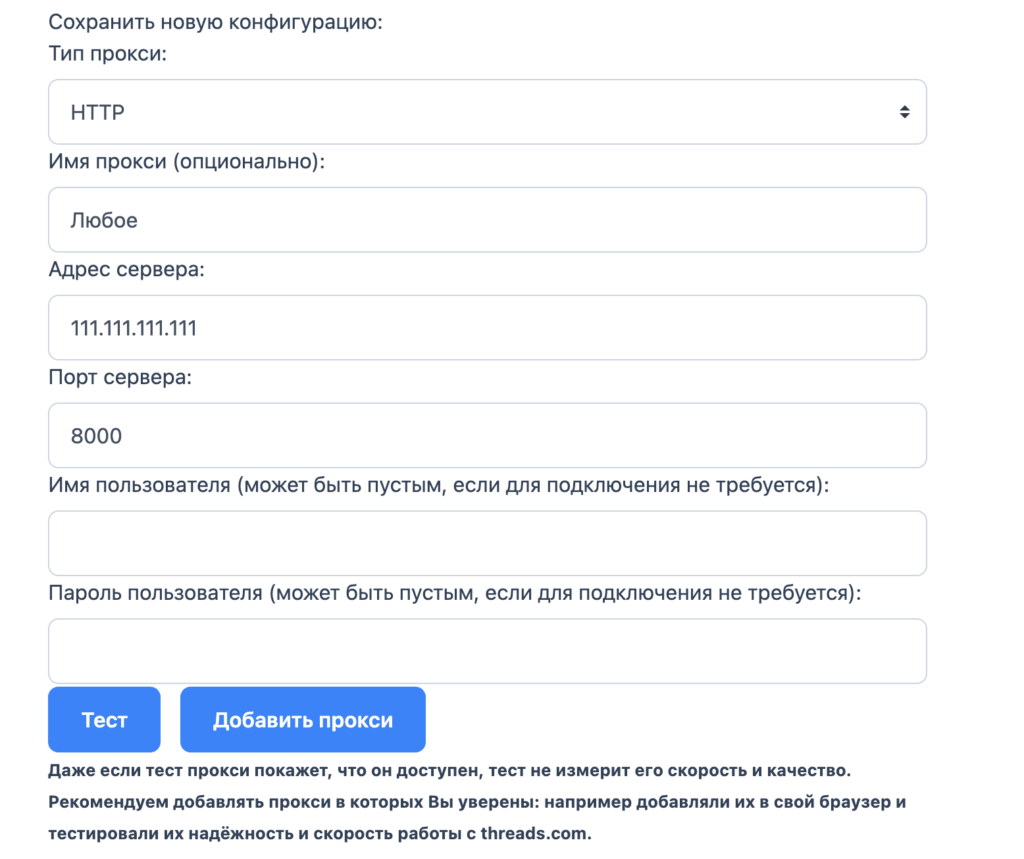Click the threads.com text in the note
1024x859 pixels.
point(534,833)
